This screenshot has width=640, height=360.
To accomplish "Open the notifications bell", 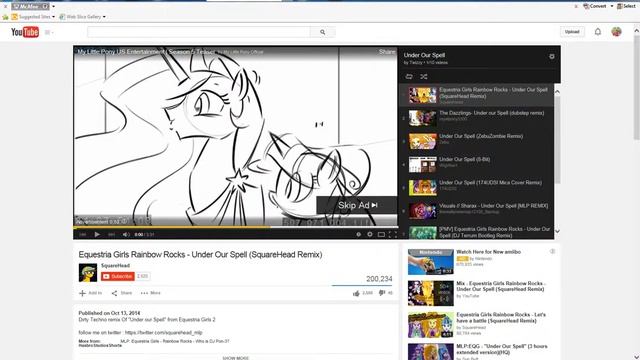I will coord(598,32).
